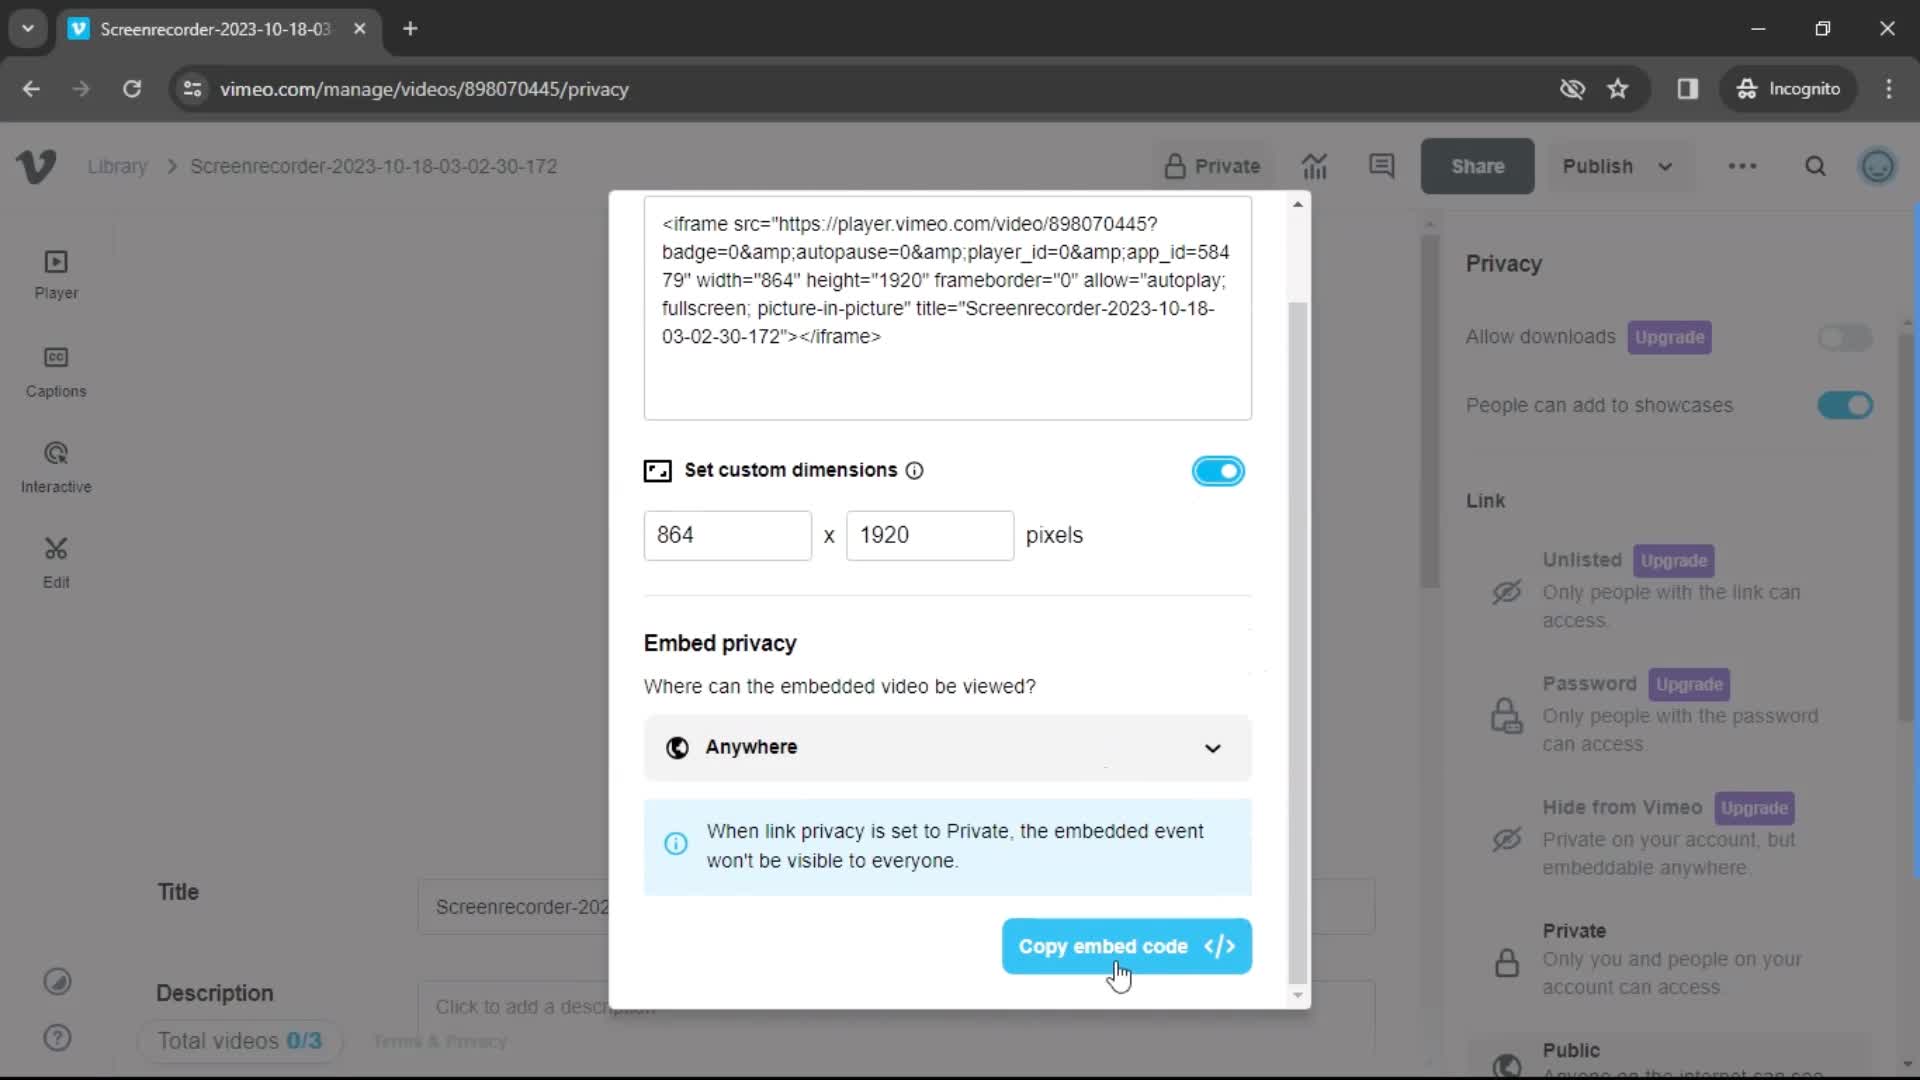Open the Player sidebar icon

[x=56, y=275]
